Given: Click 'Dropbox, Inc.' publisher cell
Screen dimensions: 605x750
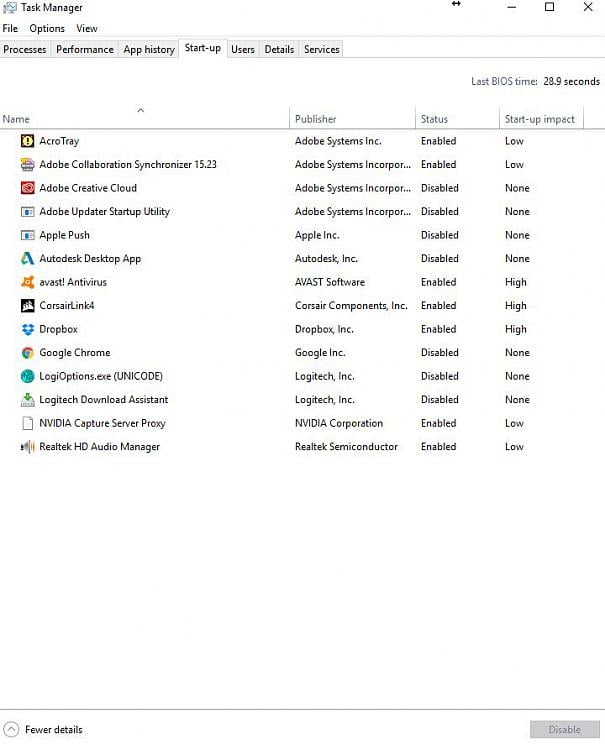Looking at the screenshot, I should coord(324,329).
